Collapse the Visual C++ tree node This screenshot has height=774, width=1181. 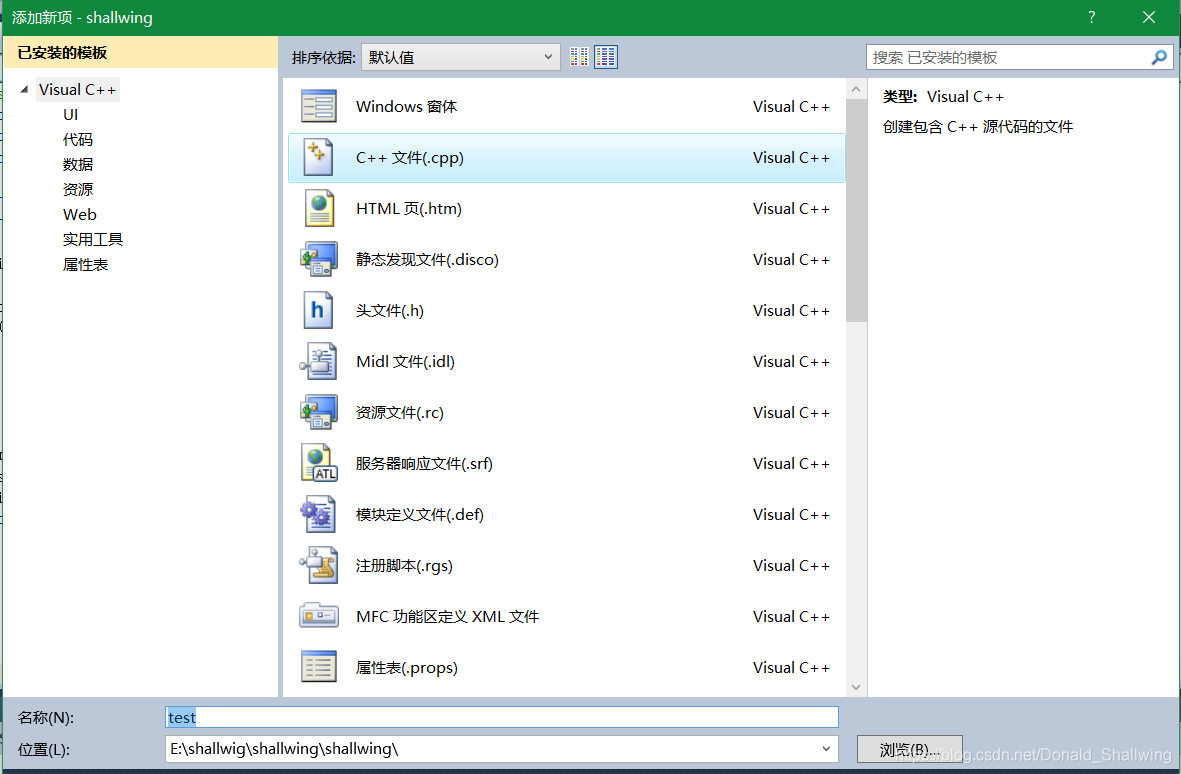(24, 90)
